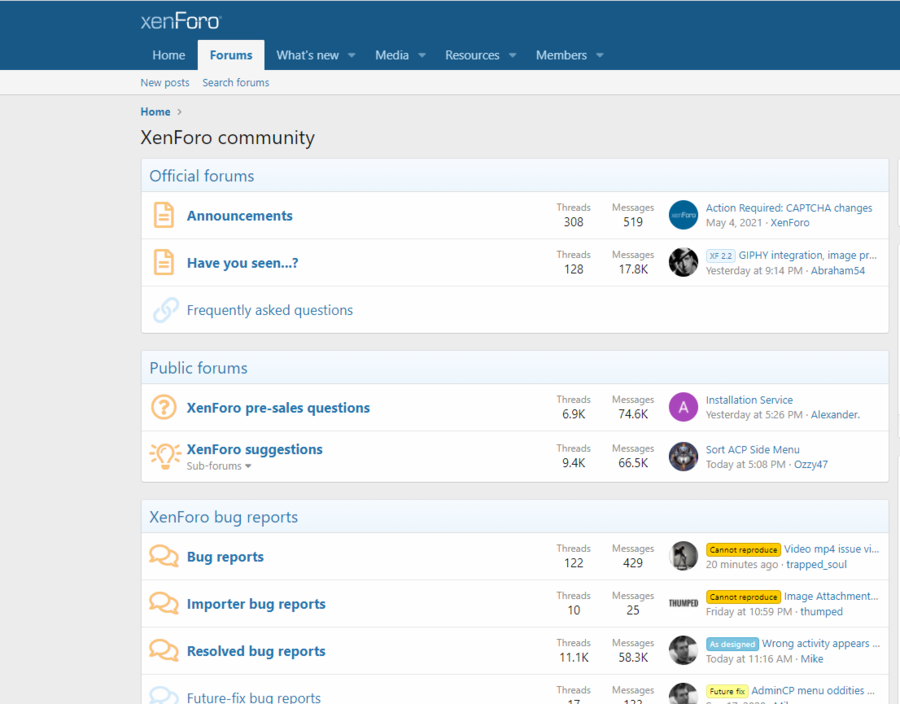Click the Importer bug reports chat icon

(x=164, y=604)
